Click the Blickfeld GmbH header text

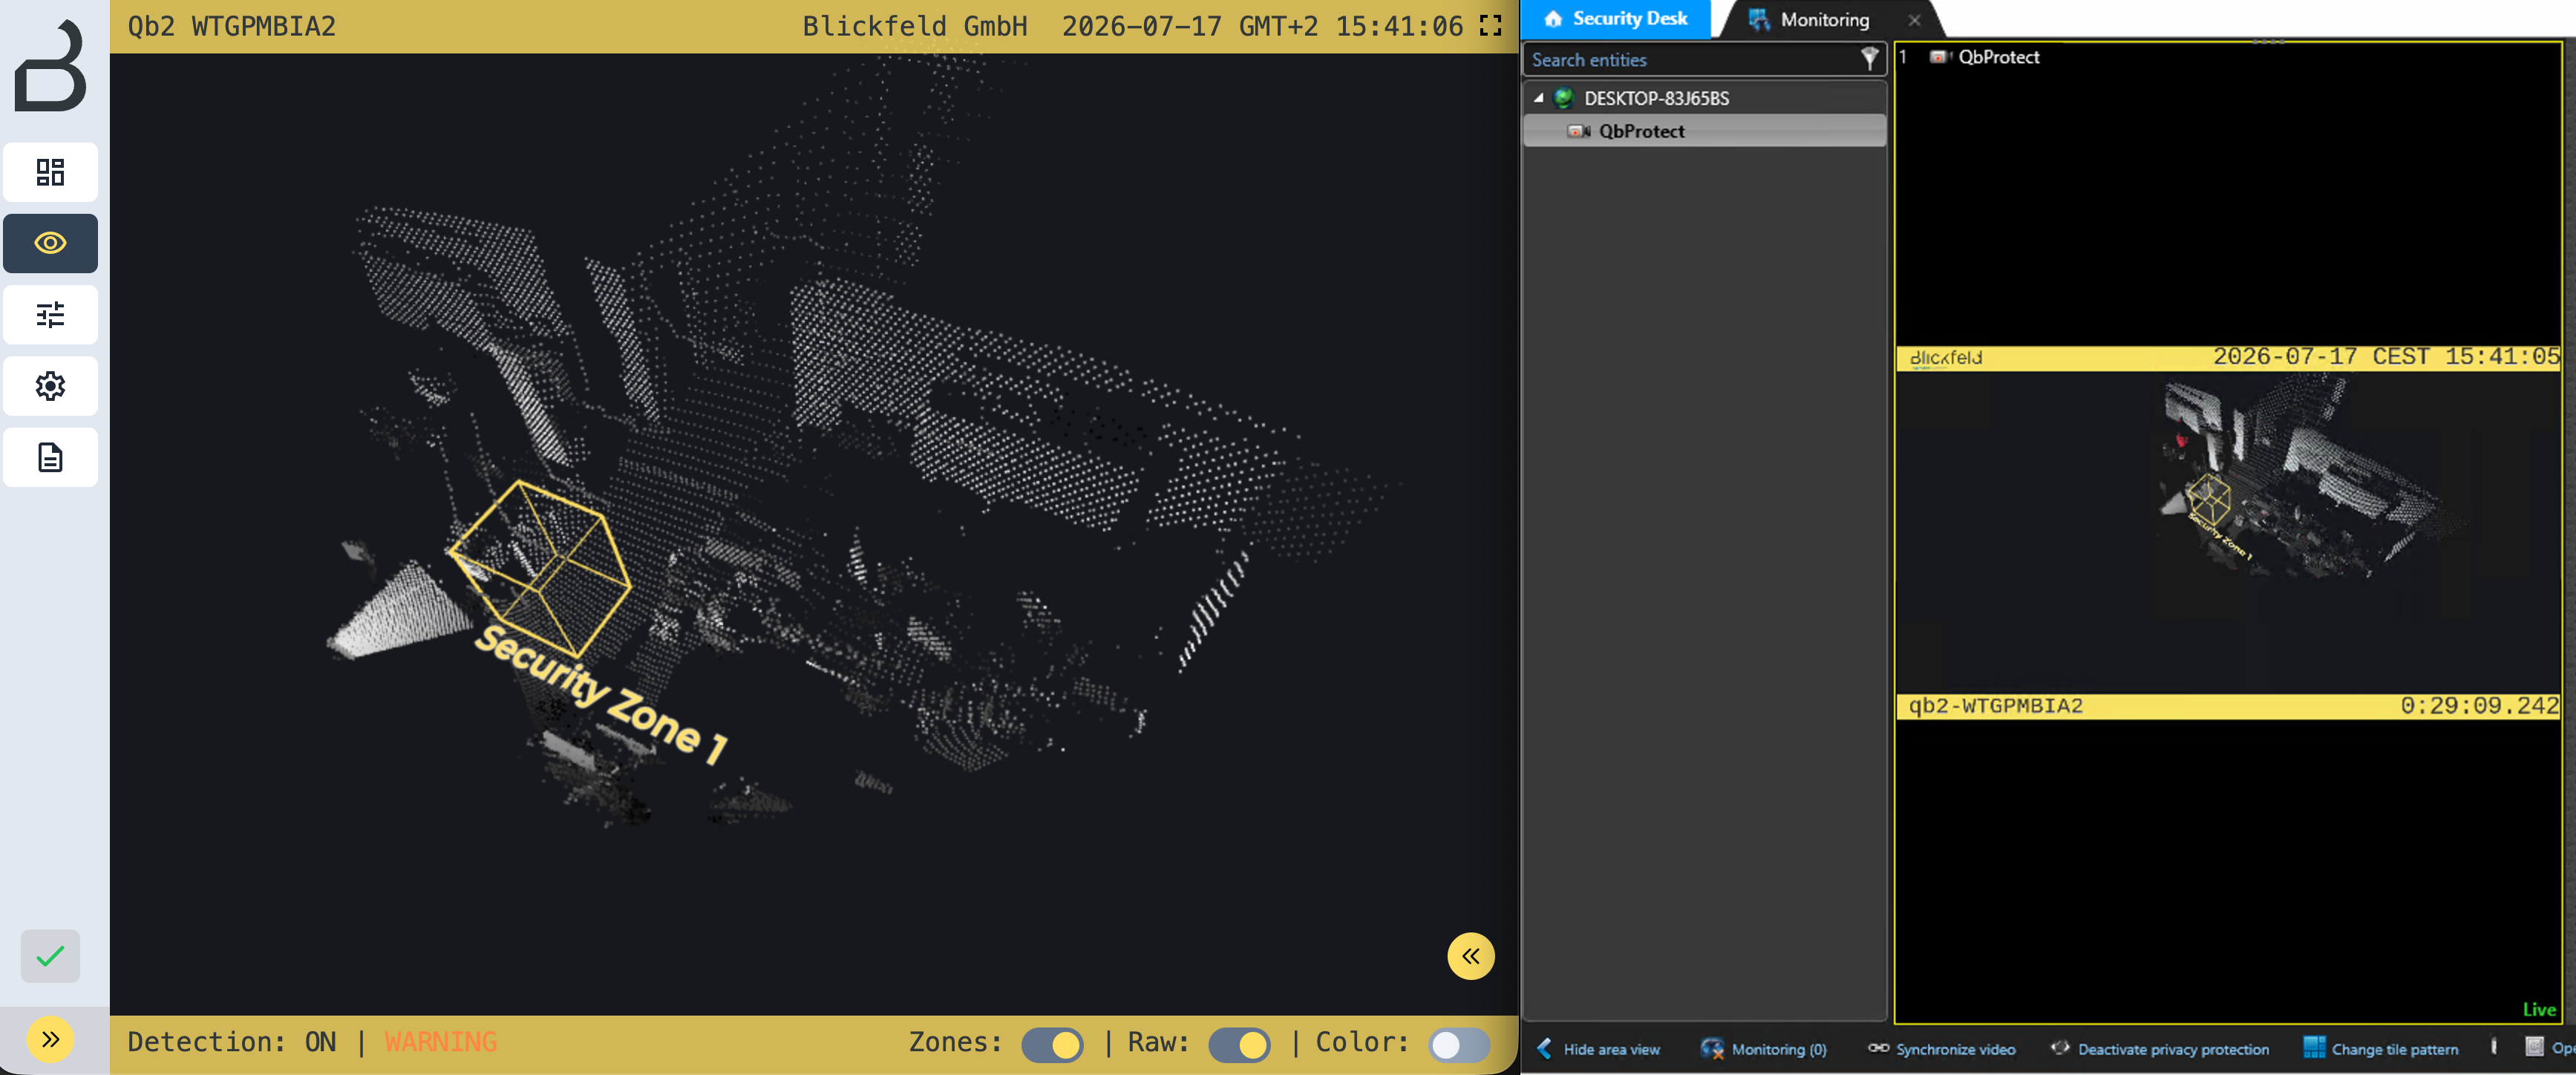[x=915, y=26]
